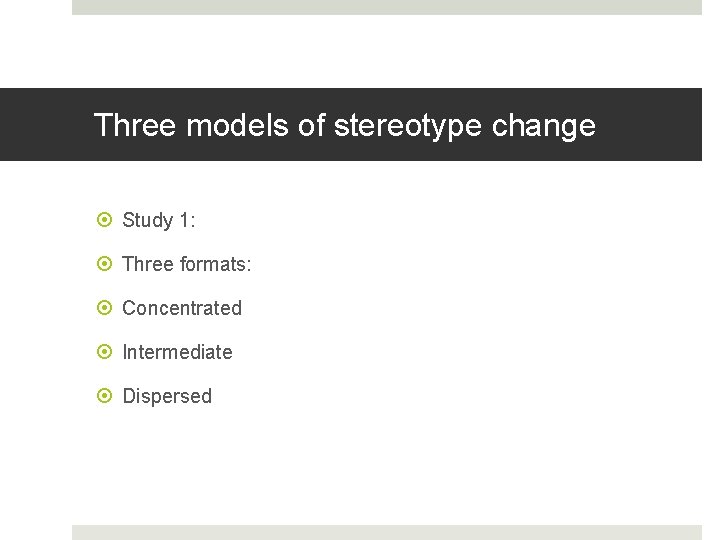720x540 pixels.
Task: Select the 'Concentrated' bullet text
Action: 182,308
